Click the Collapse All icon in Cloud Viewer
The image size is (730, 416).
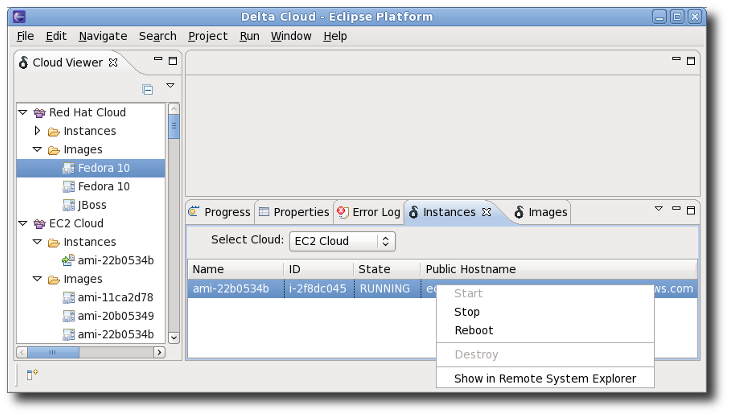pyautogui.click(x=148, y=89)
